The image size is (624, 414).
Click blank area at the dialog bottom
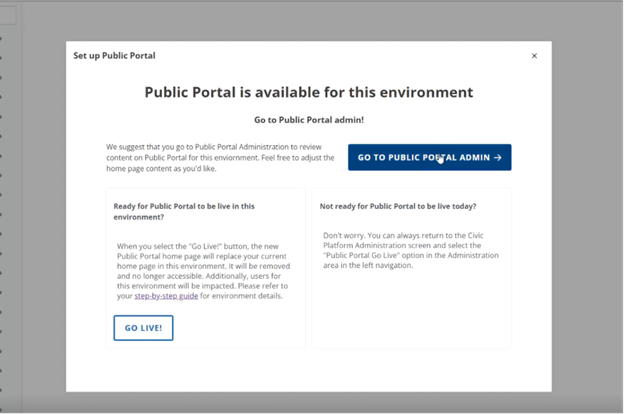pyautogui.click(x=308, y=370)
